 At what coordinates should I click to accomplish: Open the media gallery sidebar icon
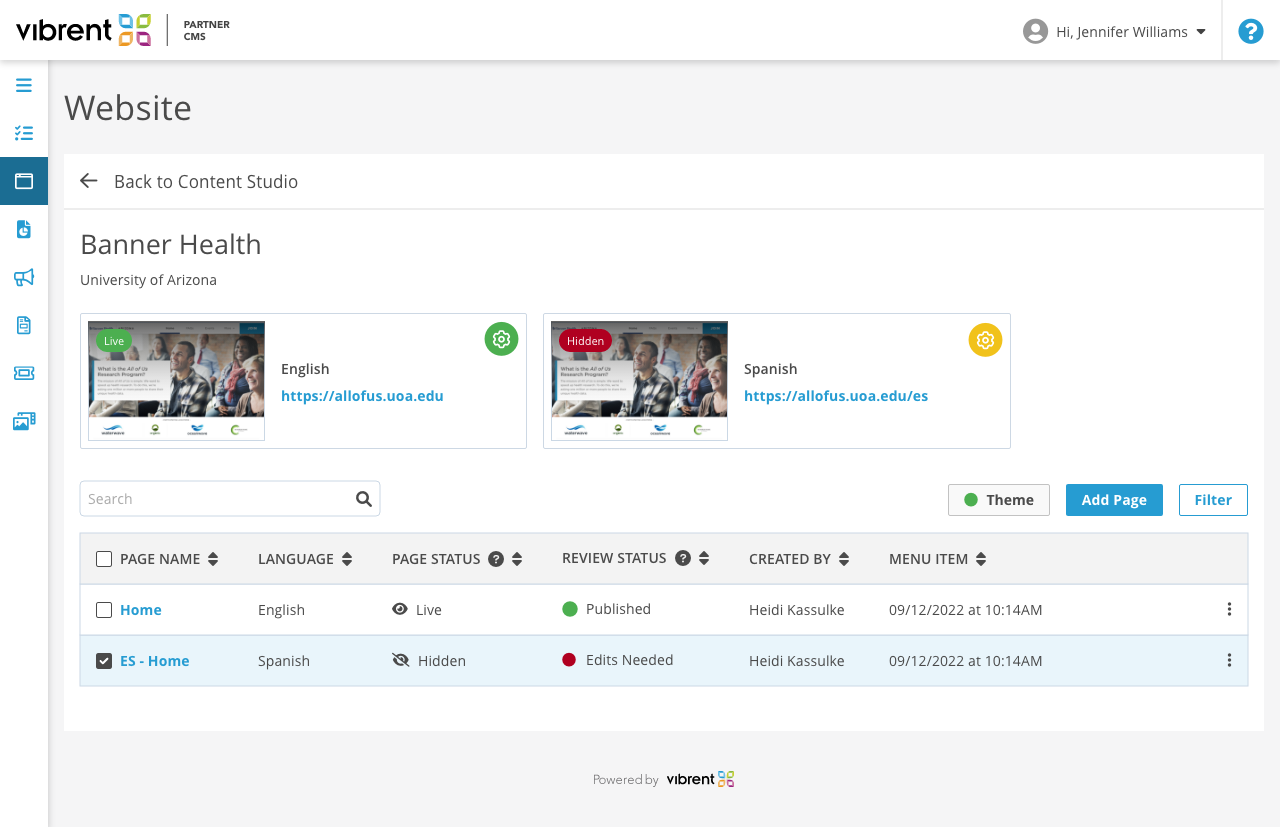24,421
